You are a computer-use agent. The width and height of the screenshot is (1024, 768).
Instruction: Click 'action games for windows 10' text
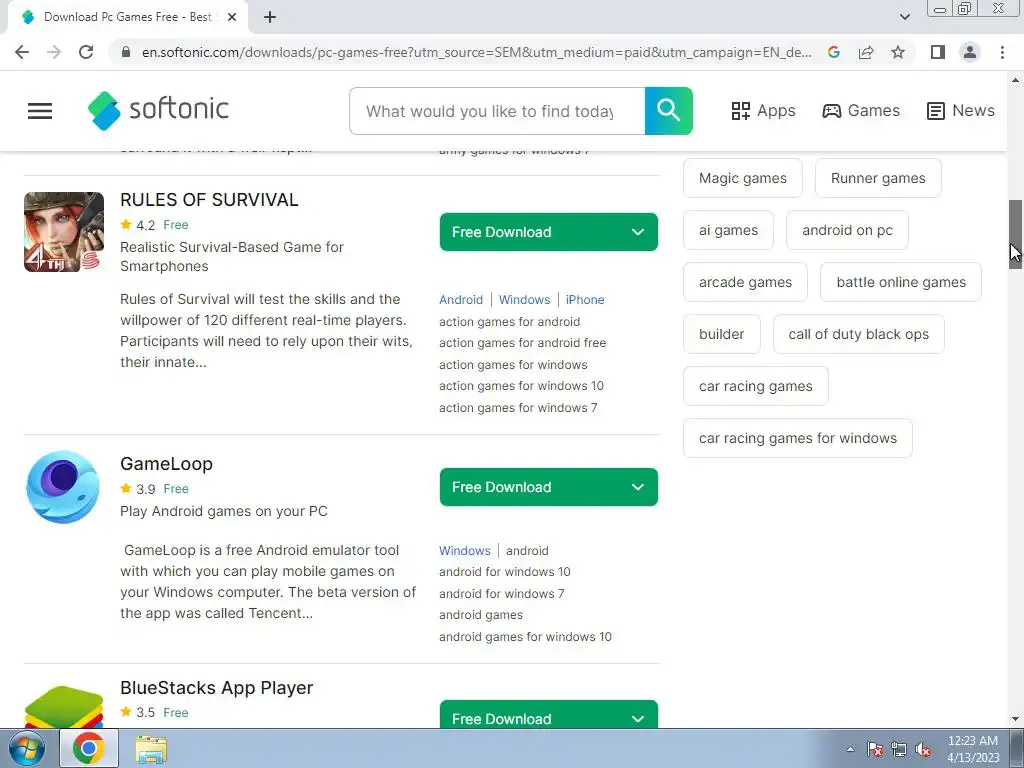[x=521, y=386]
